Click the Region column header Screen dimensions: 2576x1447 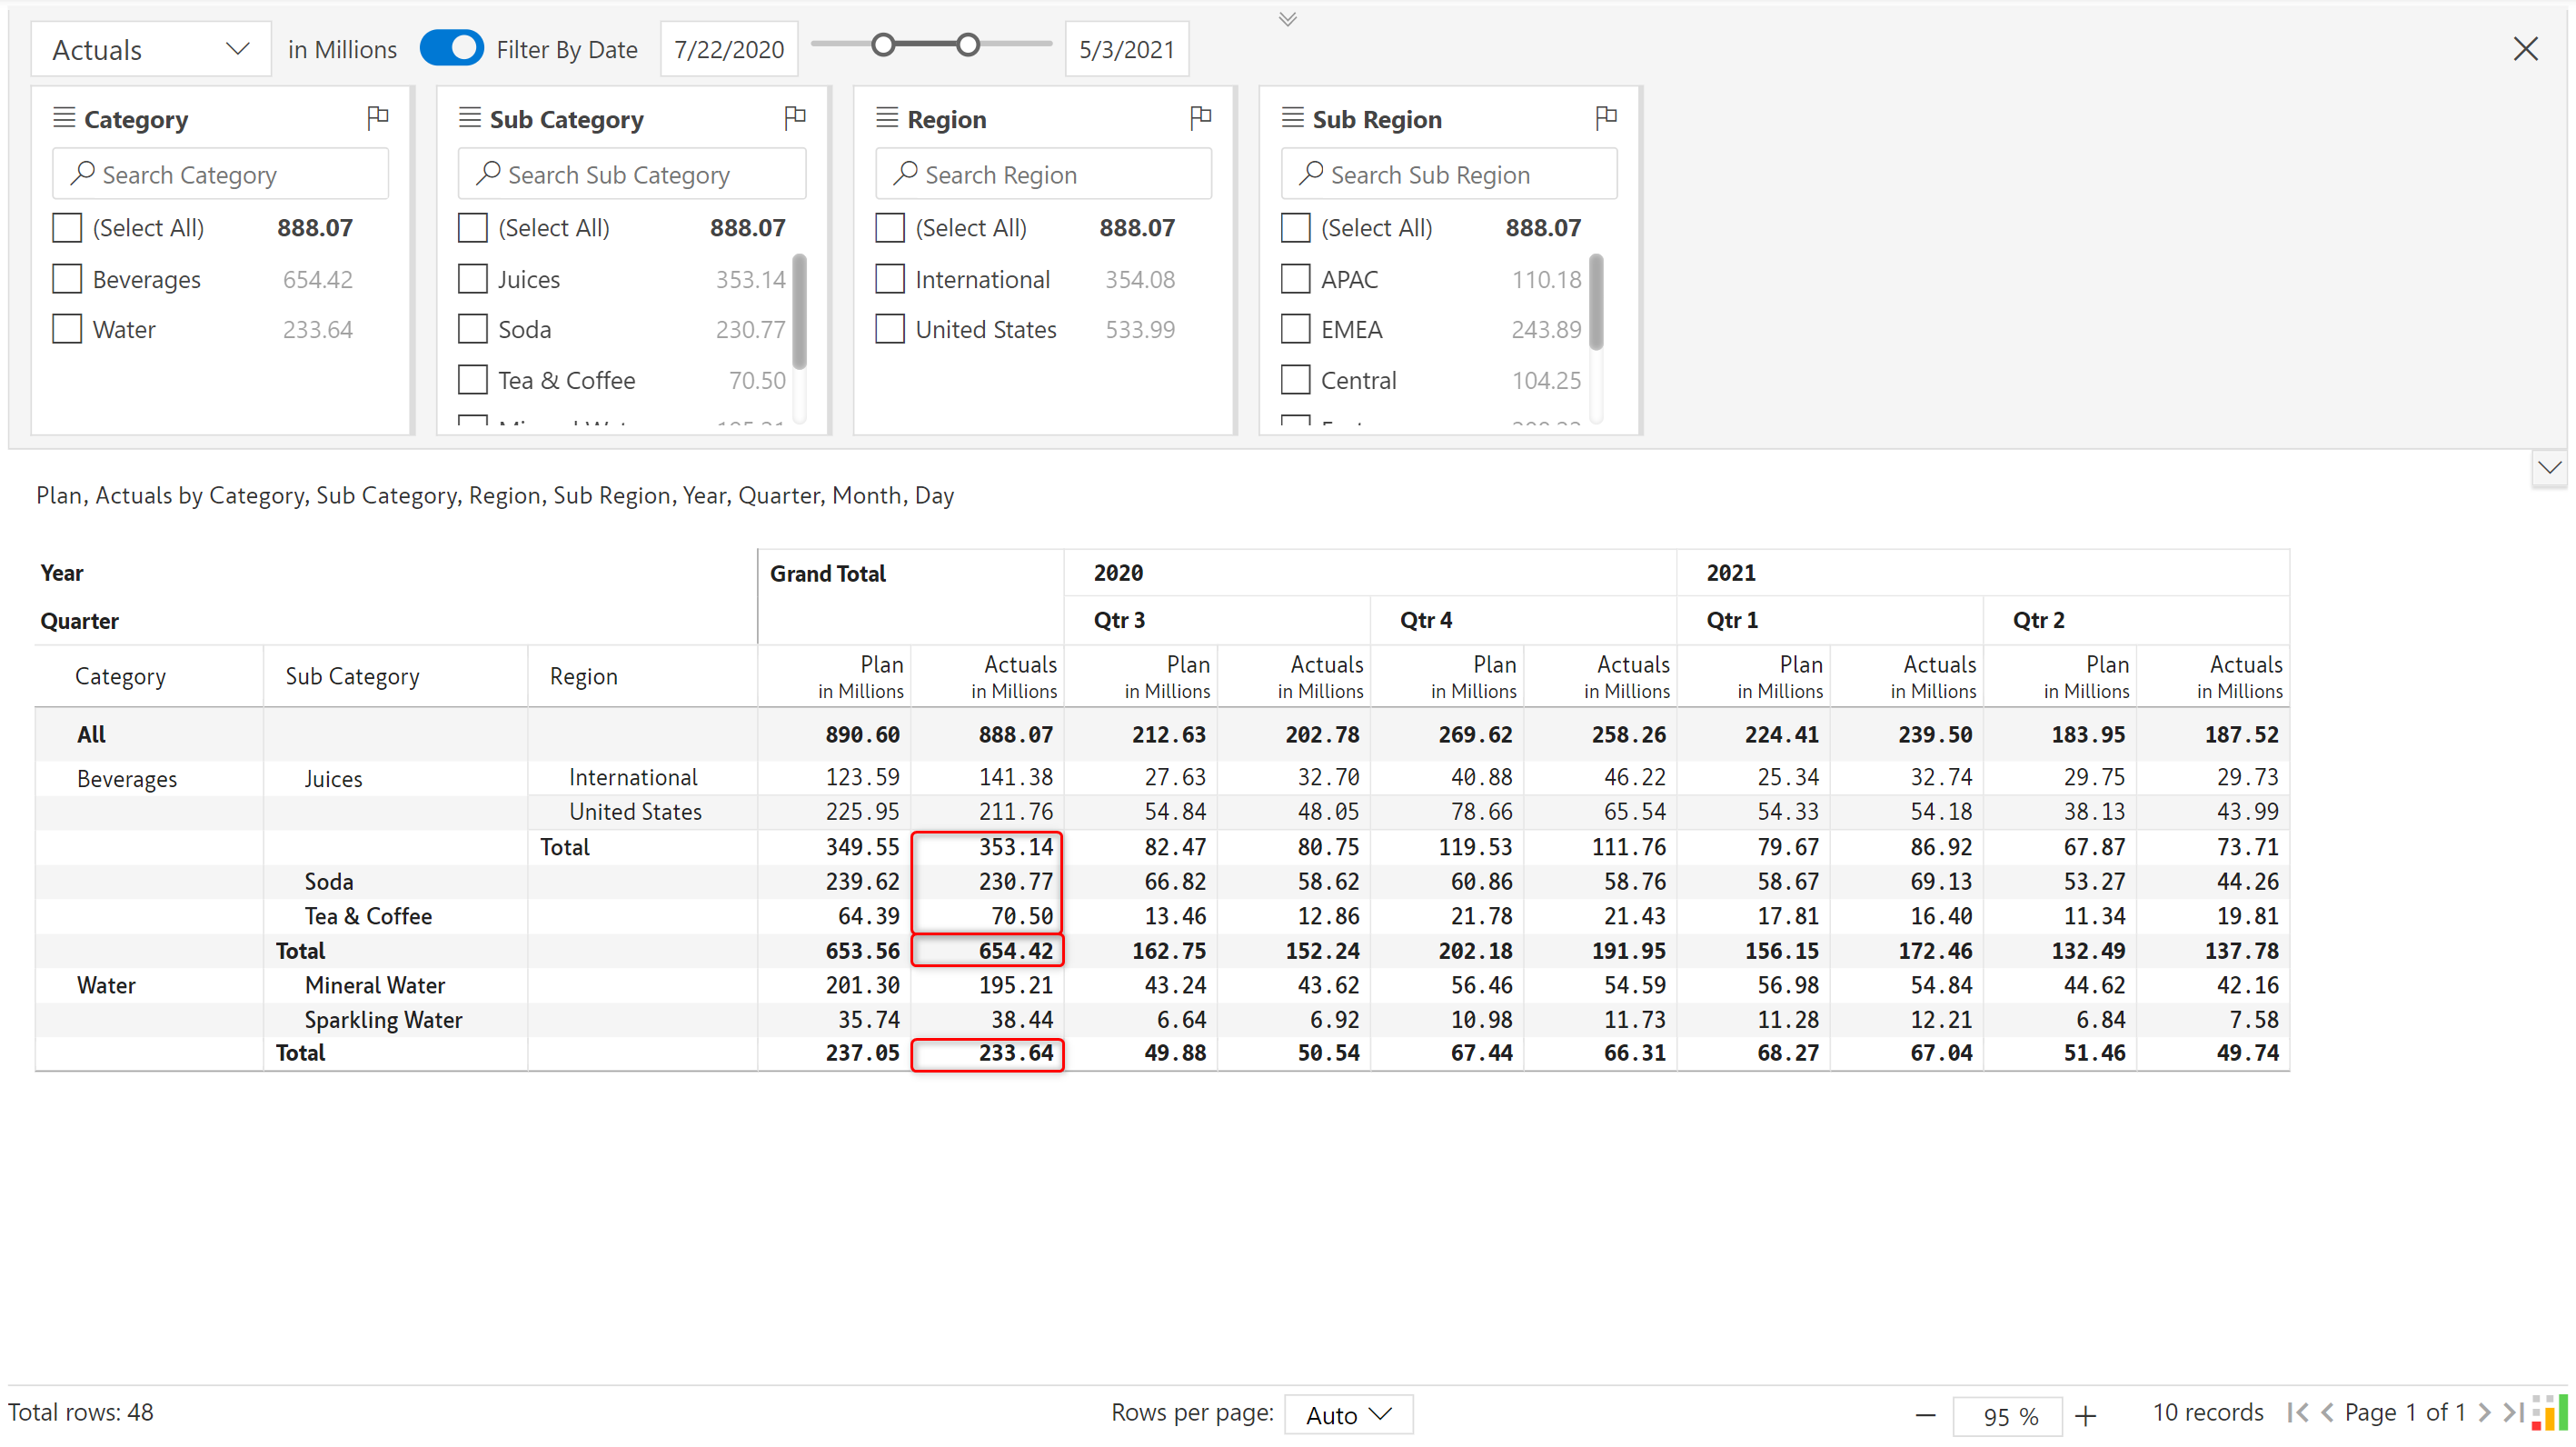(x=583, y=677)
